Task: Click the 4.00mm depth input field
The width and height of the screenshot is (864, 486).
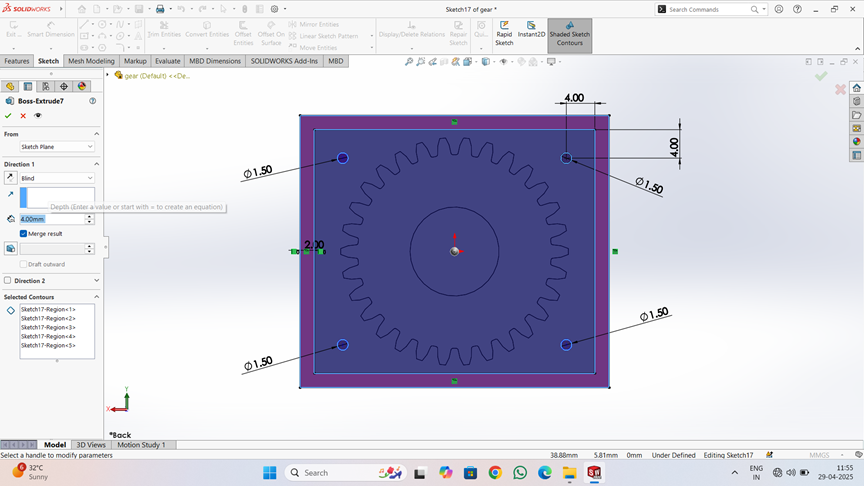Action: point(52,219)
